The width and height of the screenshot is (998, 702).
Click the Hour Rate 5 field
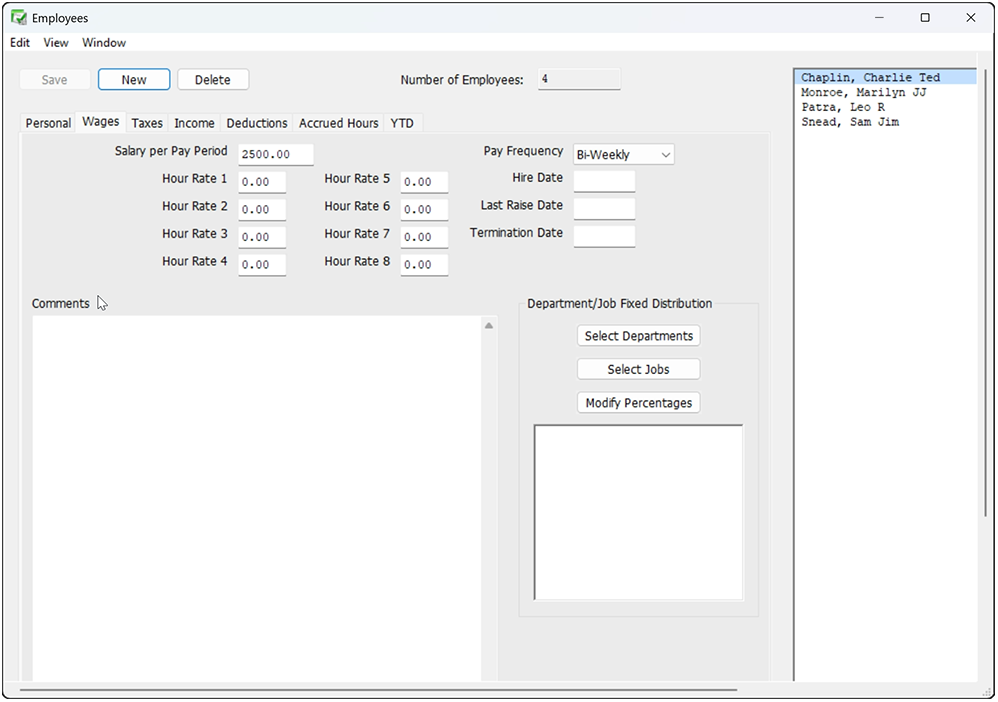(425, 182)
